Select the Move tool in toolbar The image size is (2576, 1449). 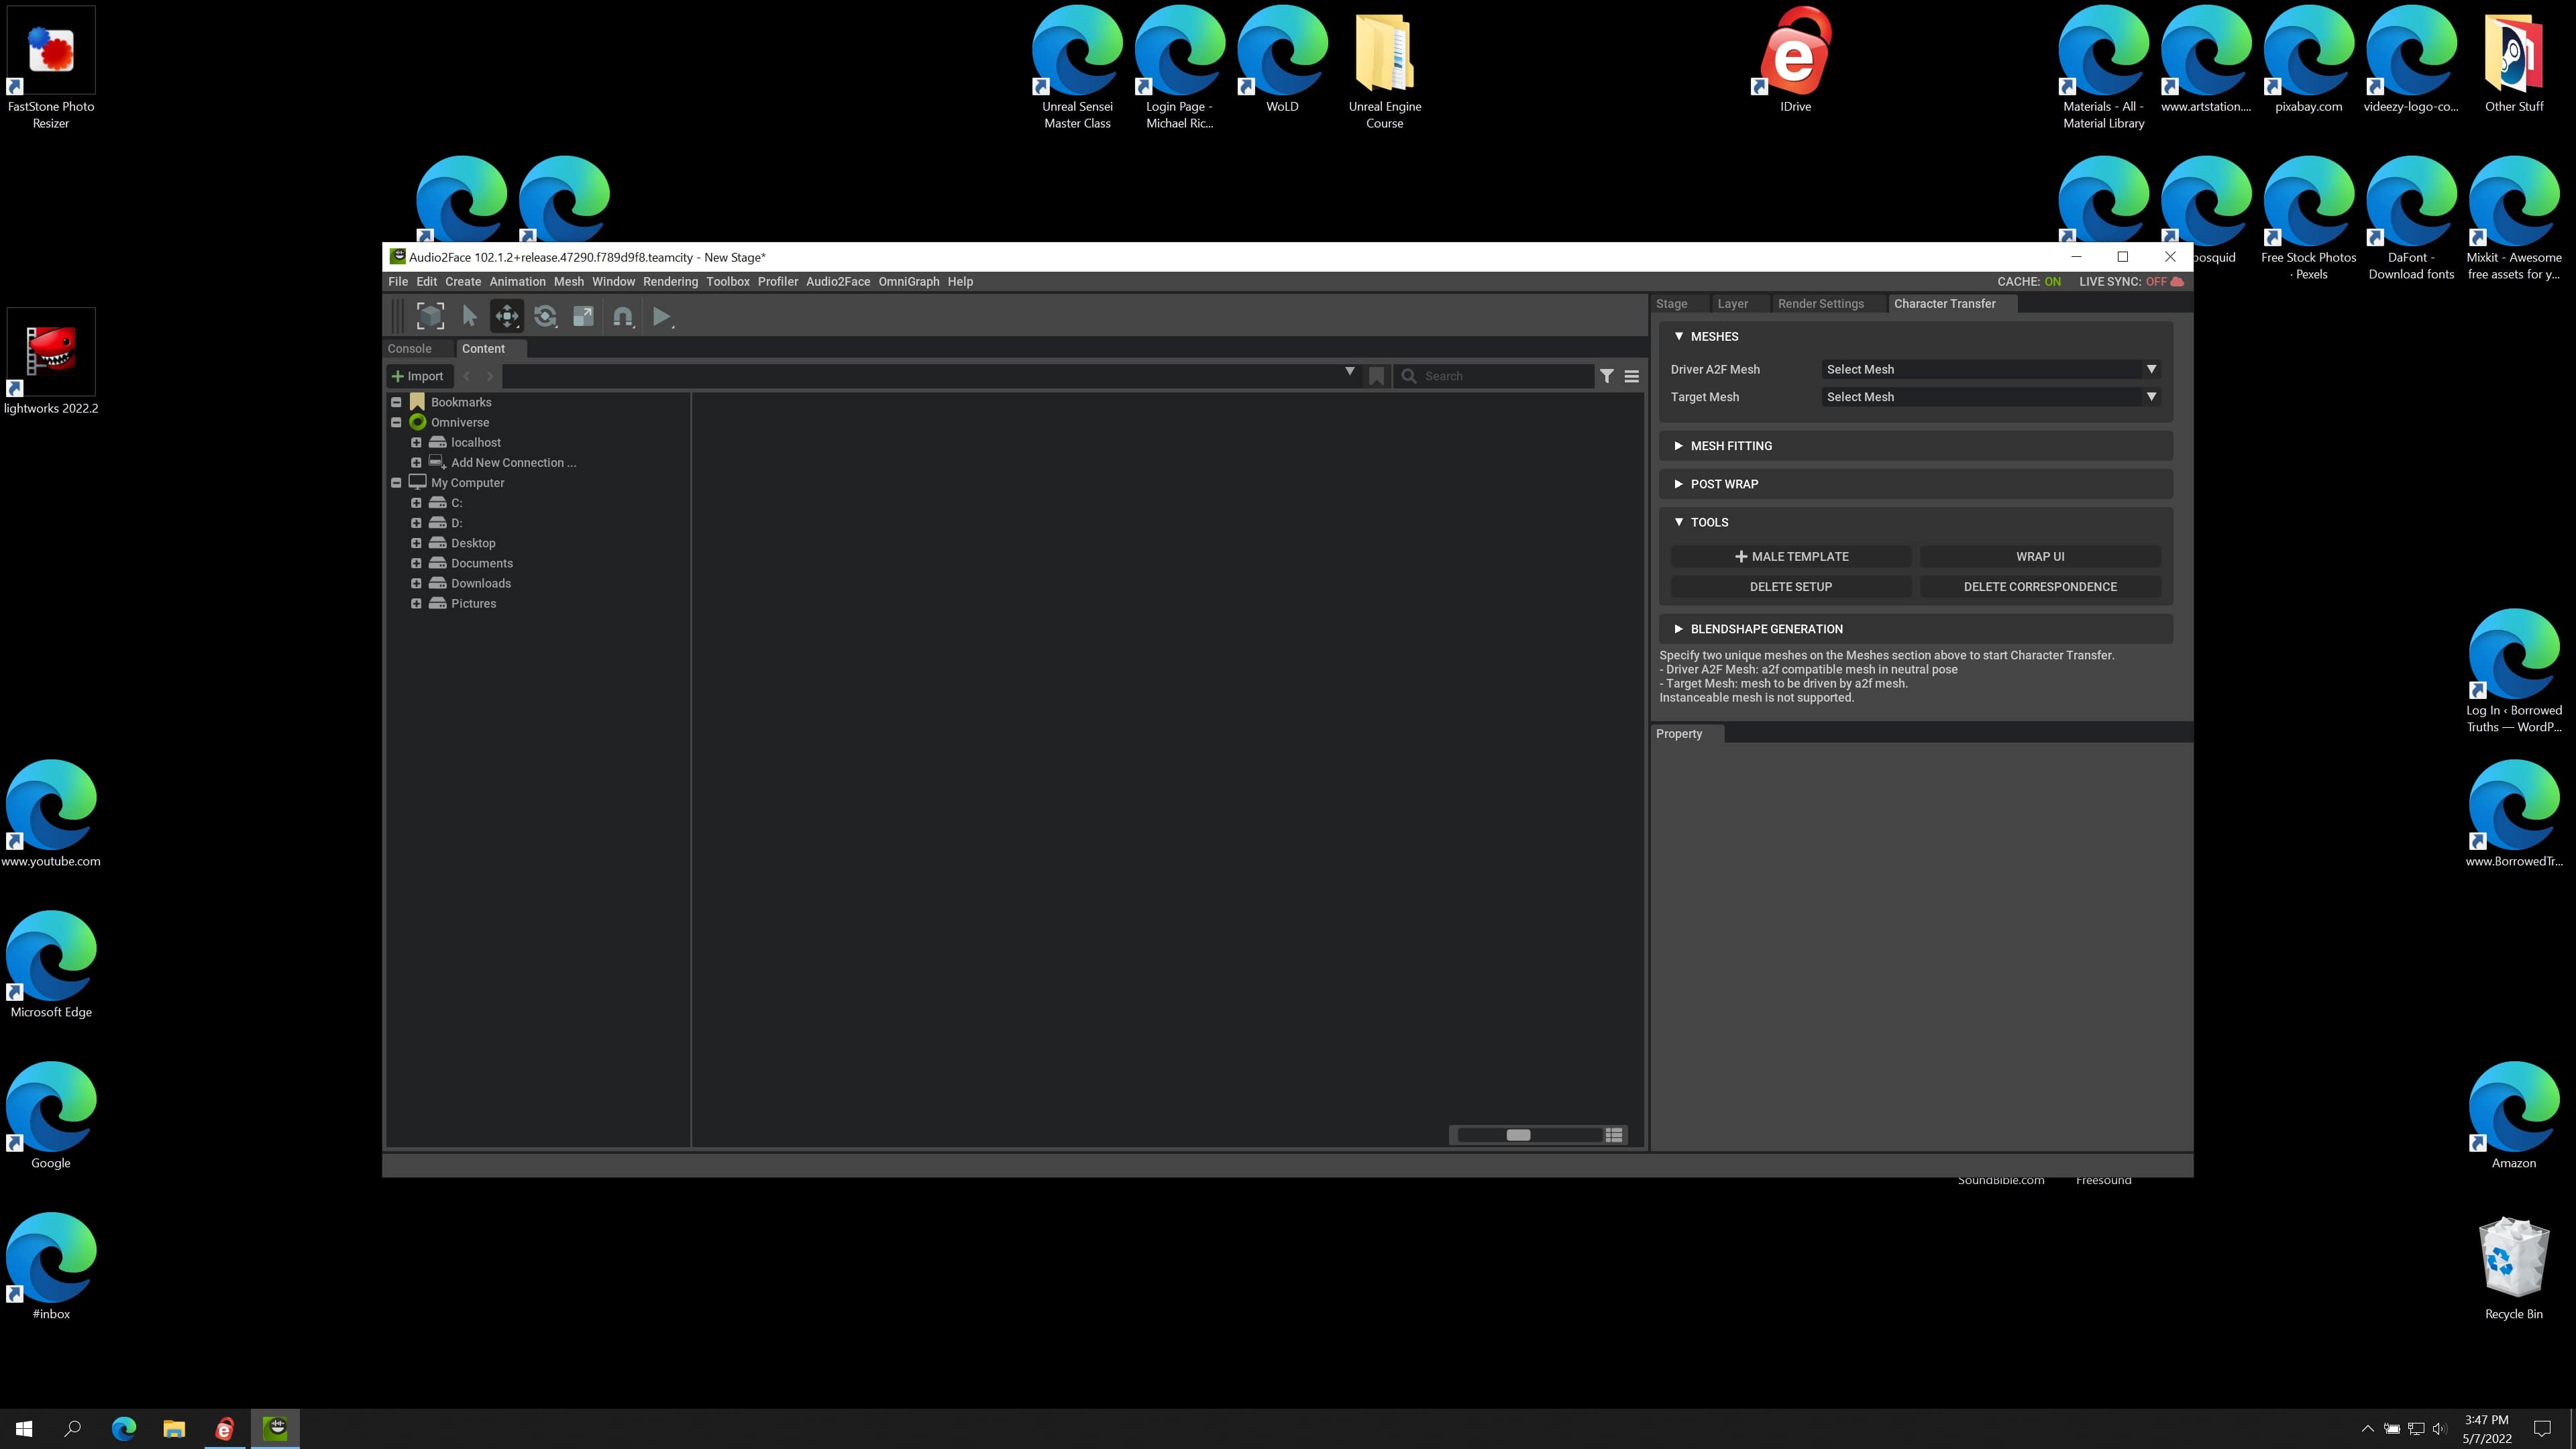tap(507, 317)
